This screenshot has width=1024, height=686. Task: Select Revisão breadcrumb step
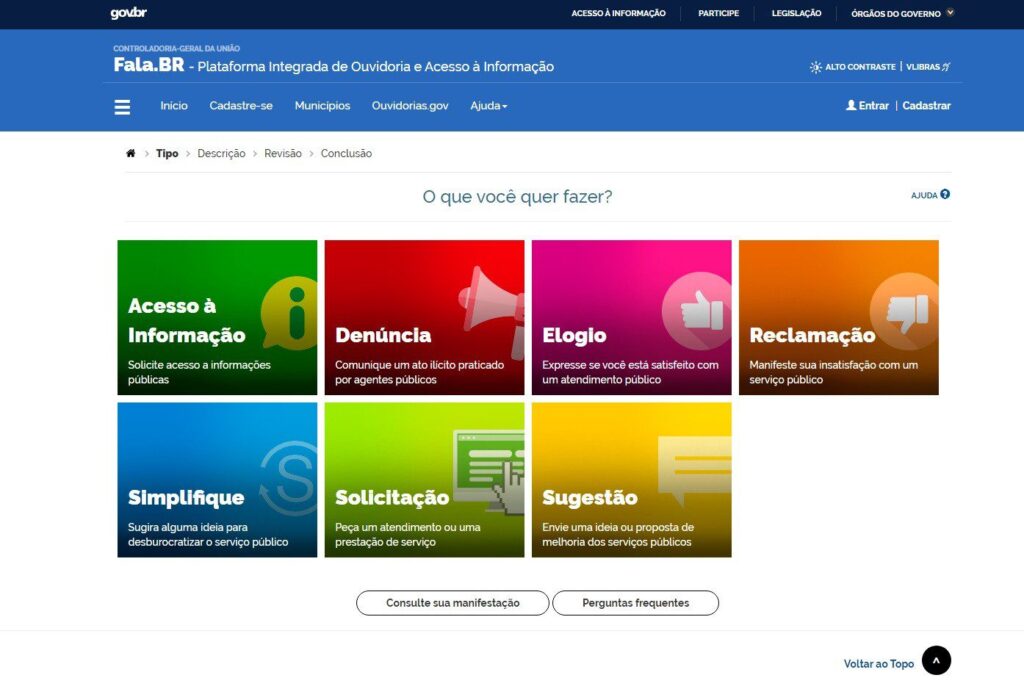point(283,154)
